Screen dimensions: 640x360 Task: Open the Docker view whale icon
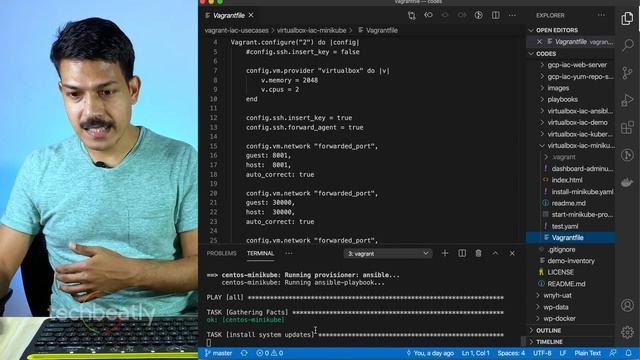click(x=627, y=182)
